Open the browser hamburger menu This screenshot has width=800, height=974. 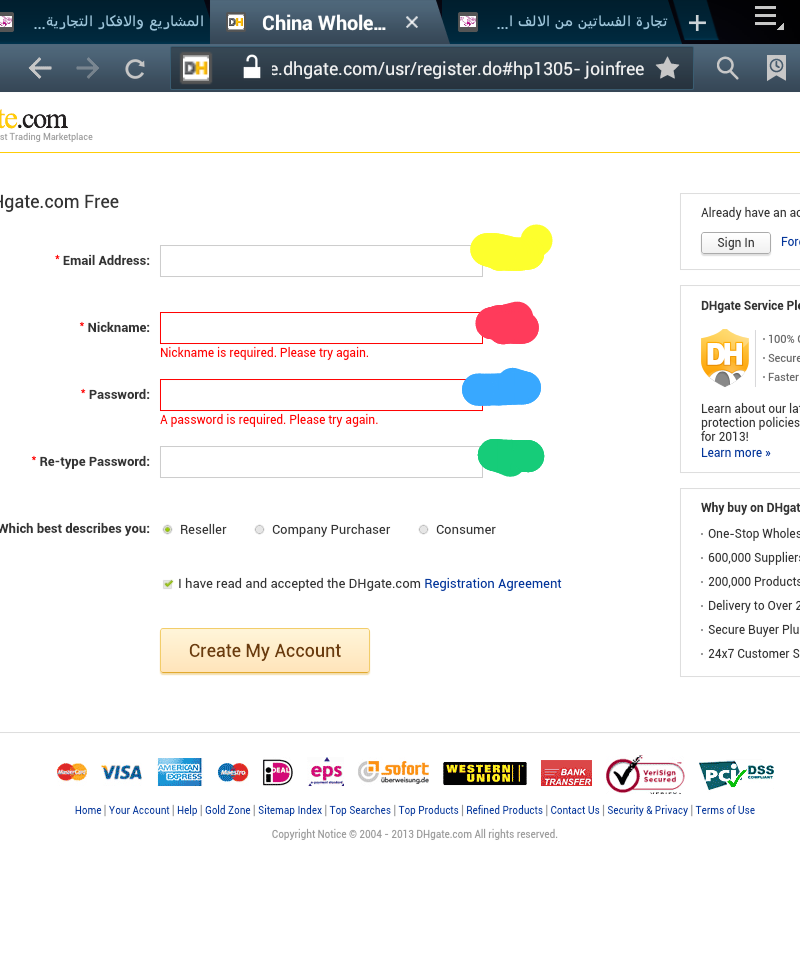(766, 15)
